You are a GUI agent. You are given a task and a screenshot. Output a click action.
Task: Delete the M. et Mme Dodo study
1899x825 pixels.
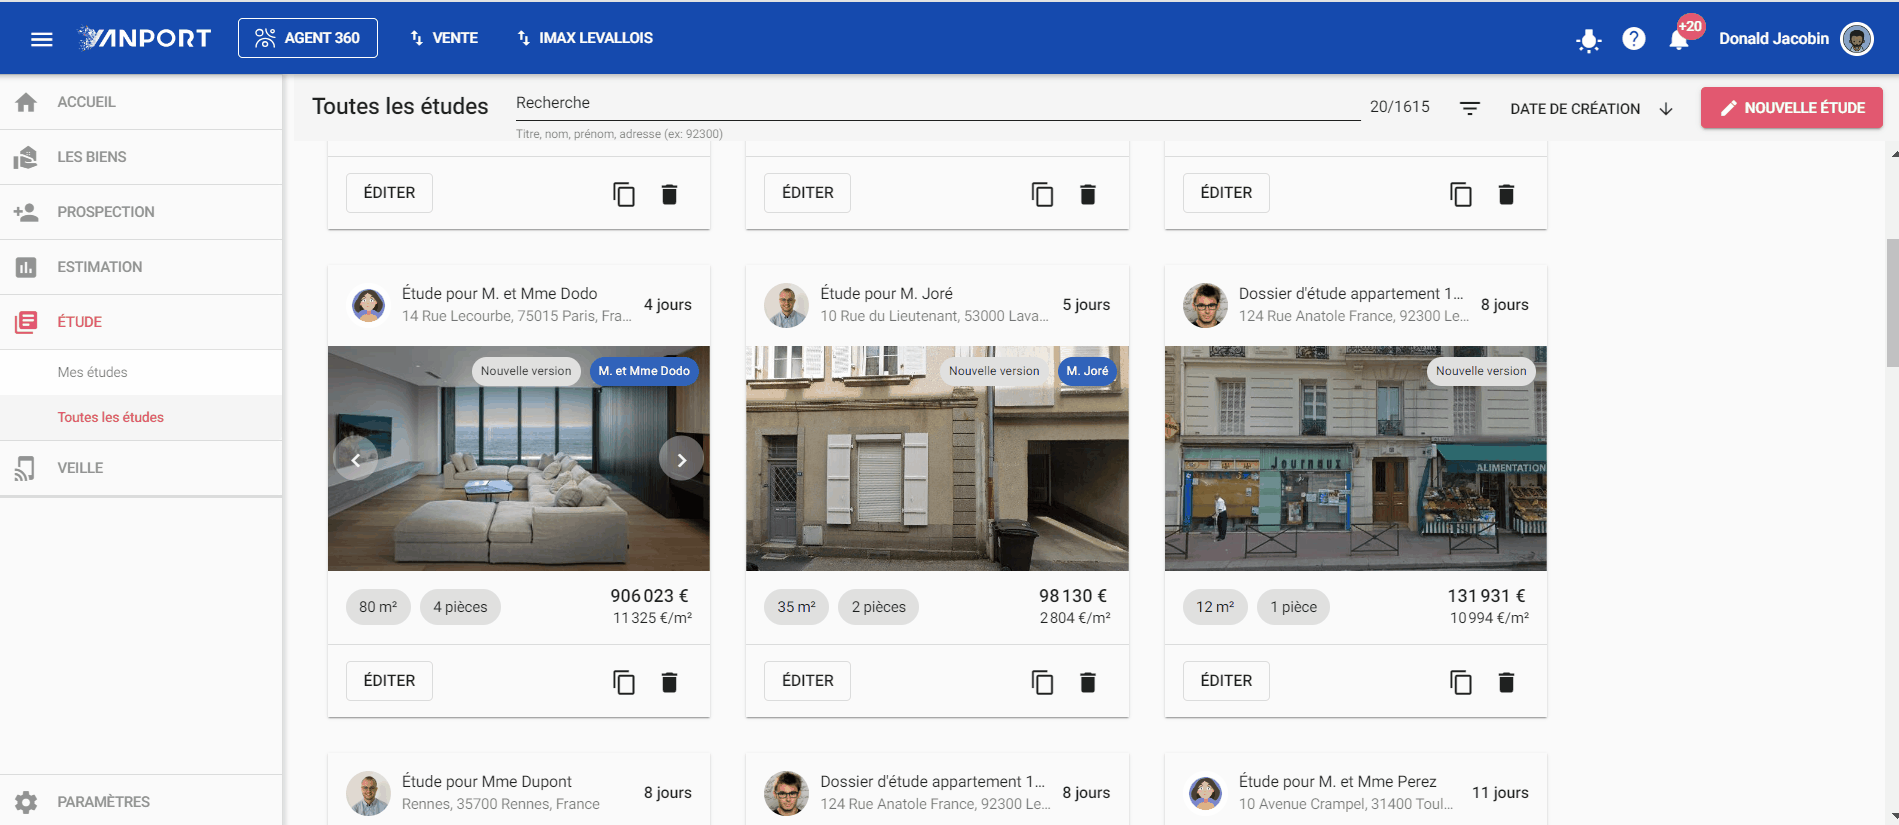click(670, 682)
